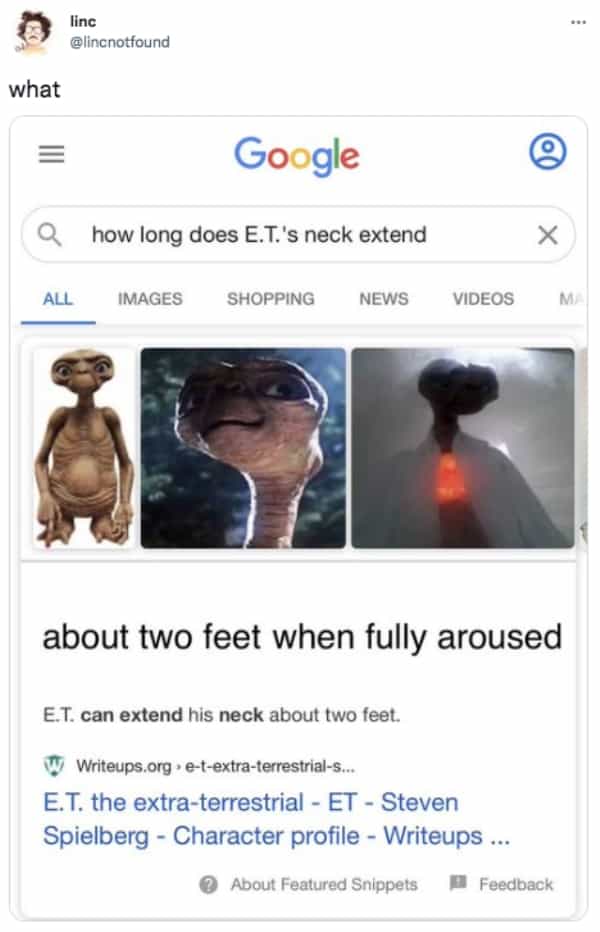Open the glowing heart E.T. image
The height and width of the screenshot is (932, 600).
pyautogui.click(x=463, y=448)
